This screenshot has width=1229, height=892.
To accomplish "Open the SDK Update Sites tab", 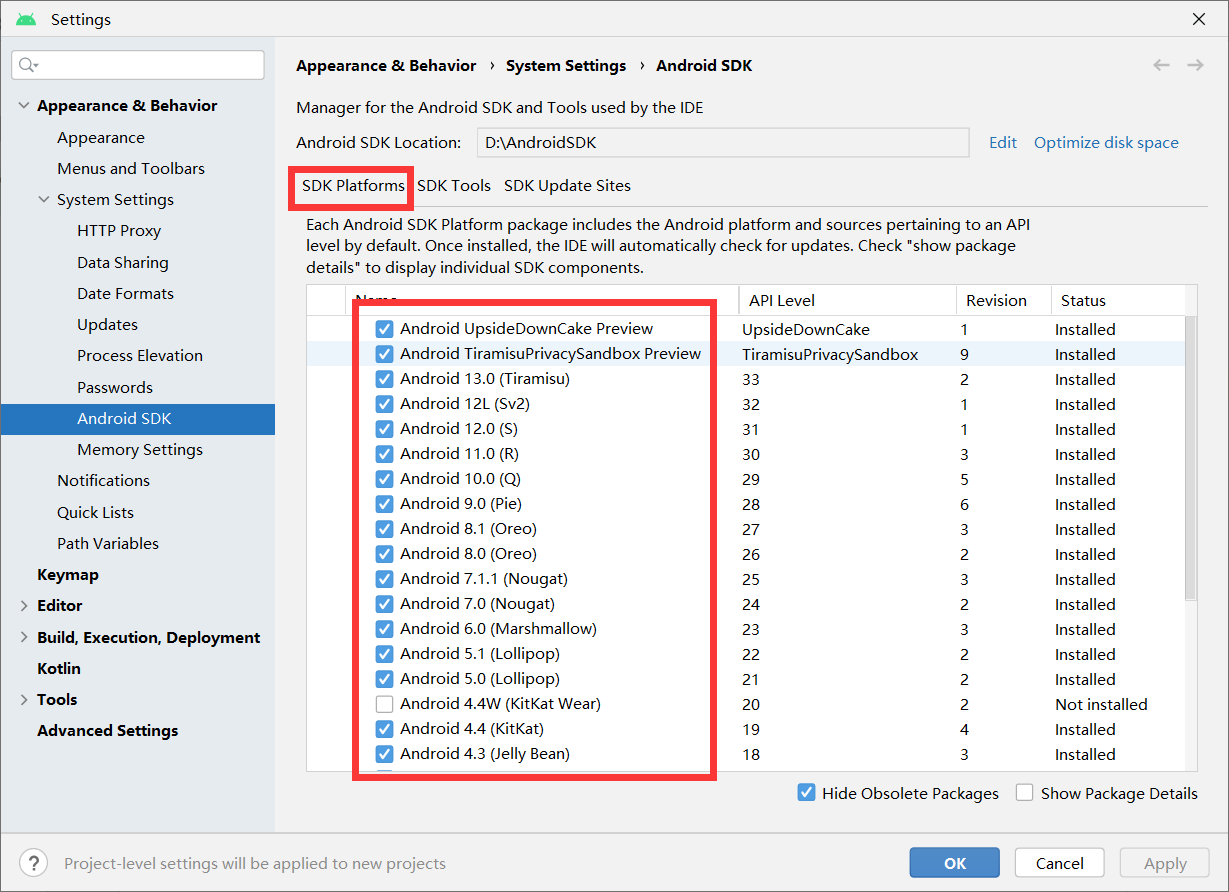I will (567, 186).
